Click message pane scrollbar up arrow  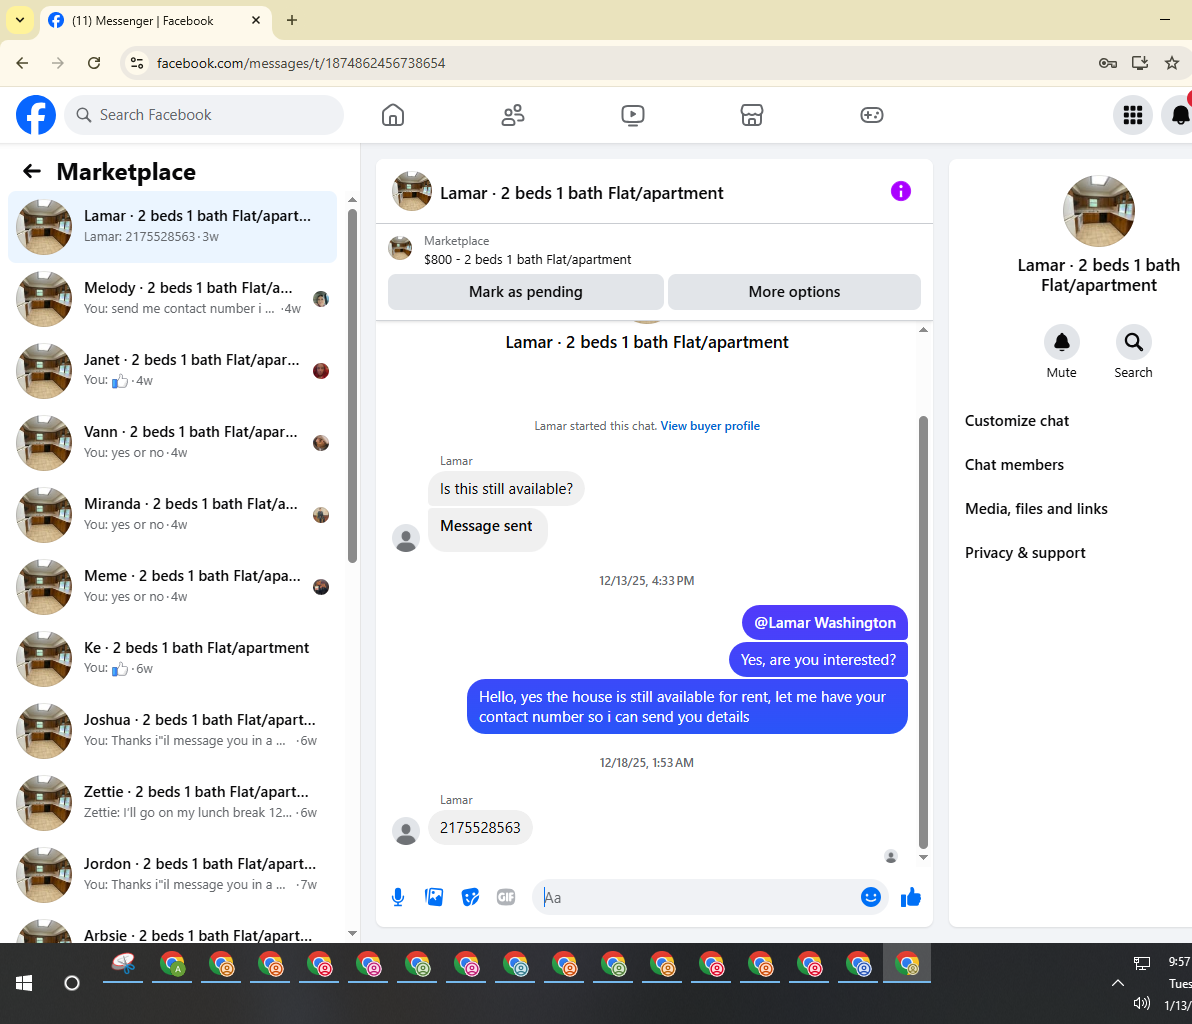923,330
